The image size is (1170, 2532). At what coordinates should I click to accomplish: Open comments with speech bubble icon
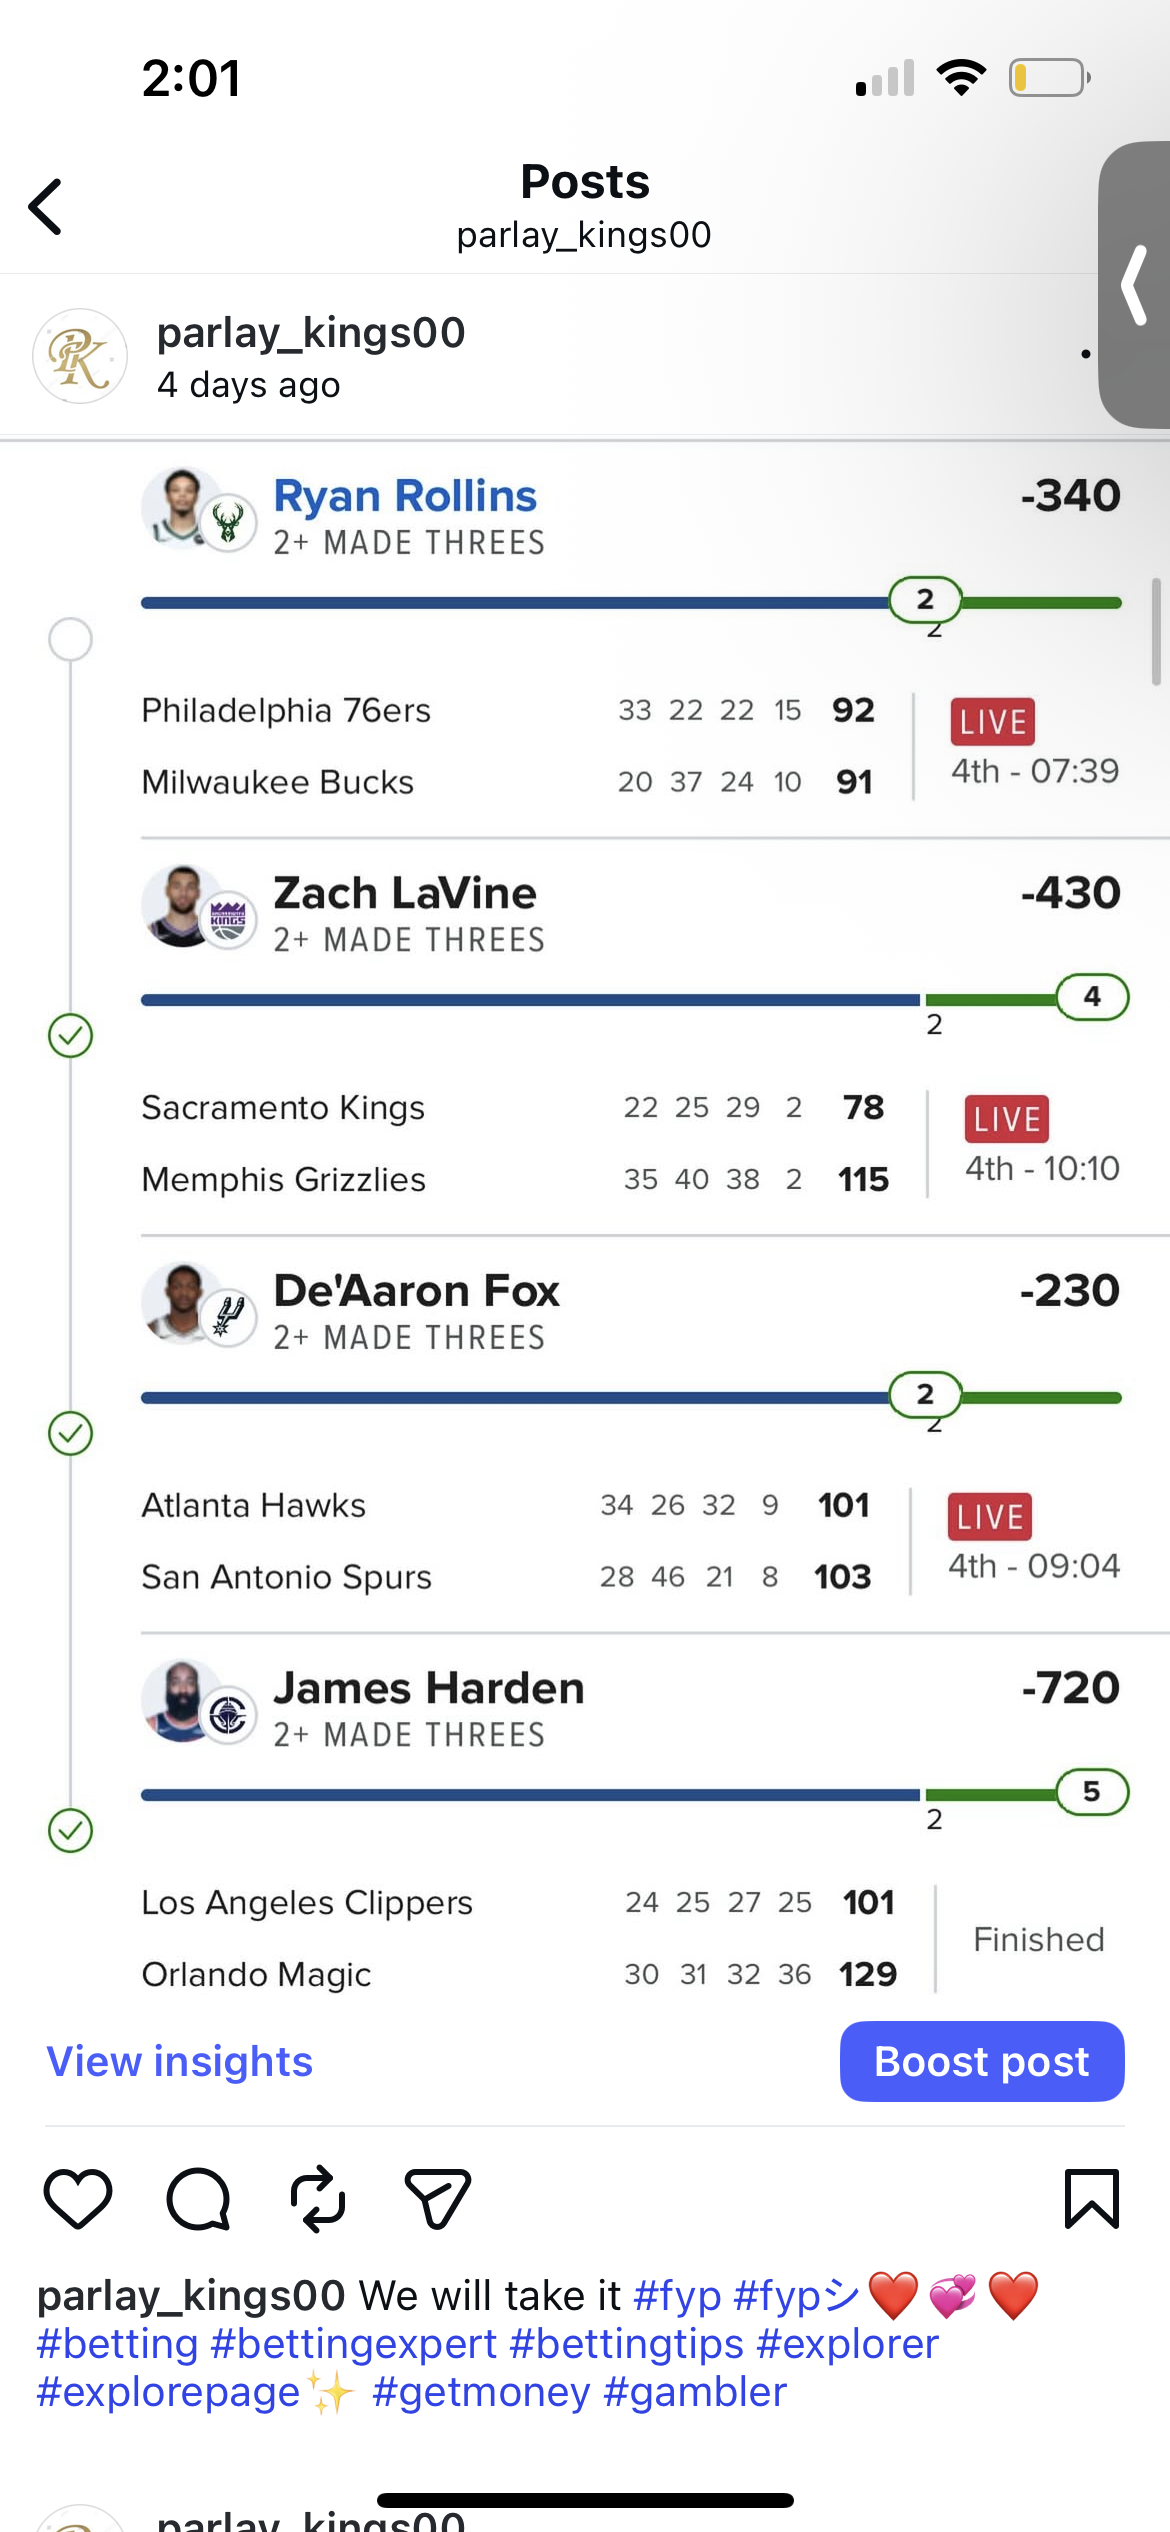[x=198, y=2199]
